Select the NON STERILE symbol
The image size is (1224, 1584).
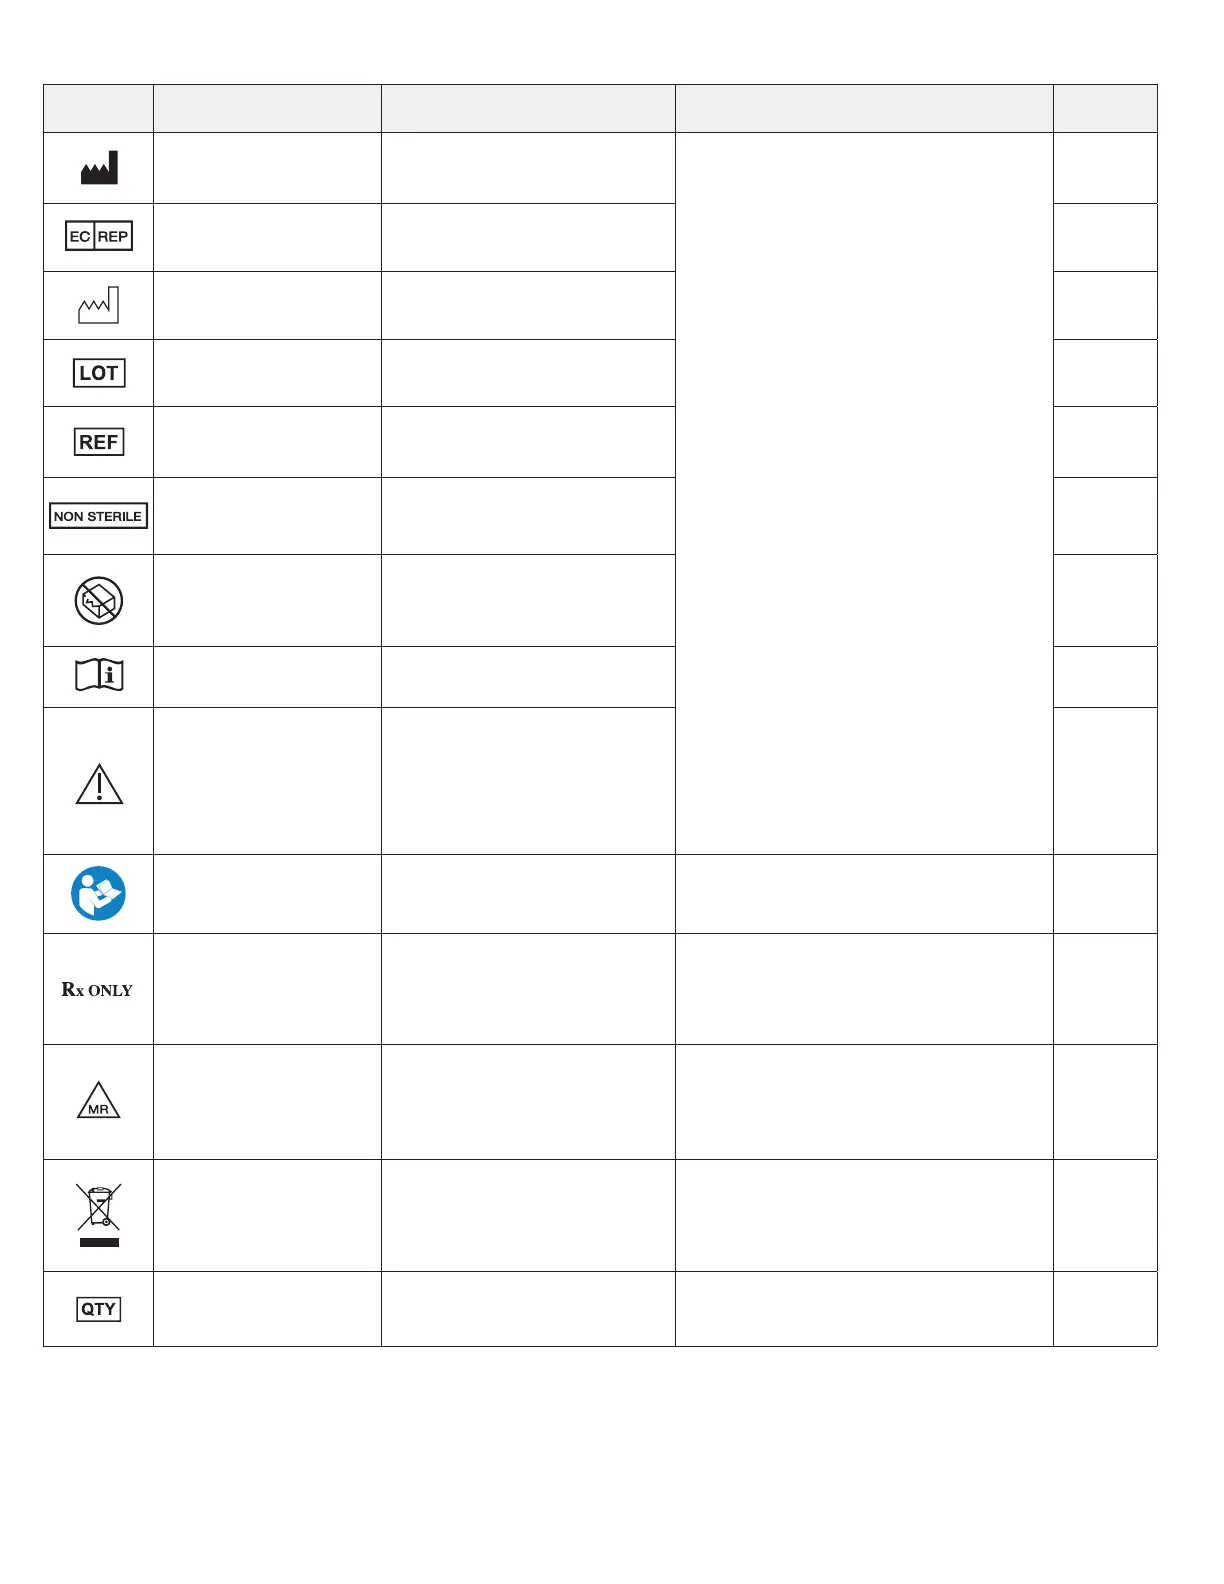(x=98, y=516)
